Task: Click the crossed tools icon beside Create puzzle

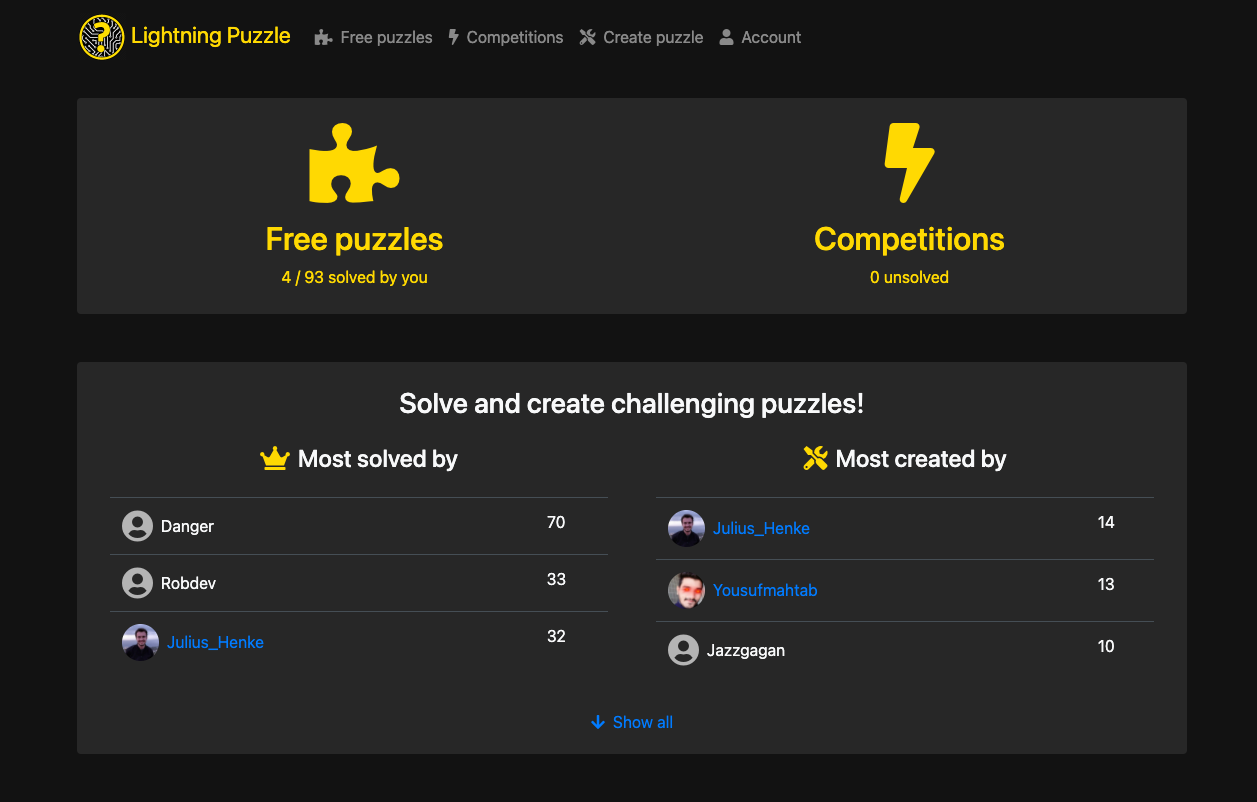Action: click(x=588, y=37)
